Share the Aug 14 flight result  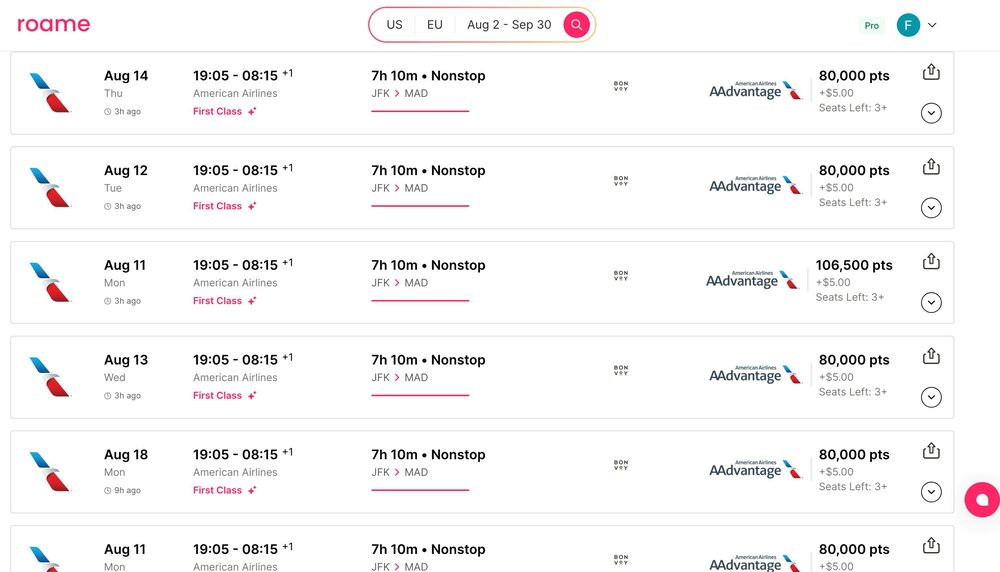point(931,71)
